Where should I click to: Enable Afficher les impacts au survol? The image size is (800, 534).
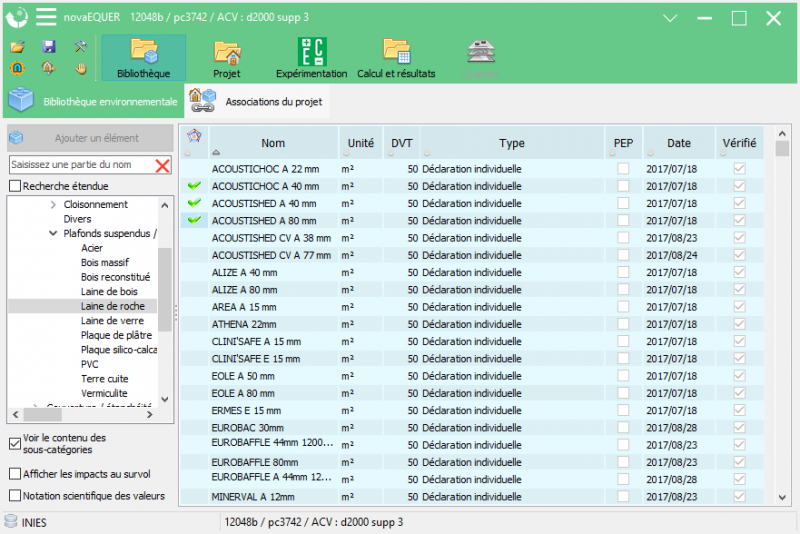tap(15, 474)
